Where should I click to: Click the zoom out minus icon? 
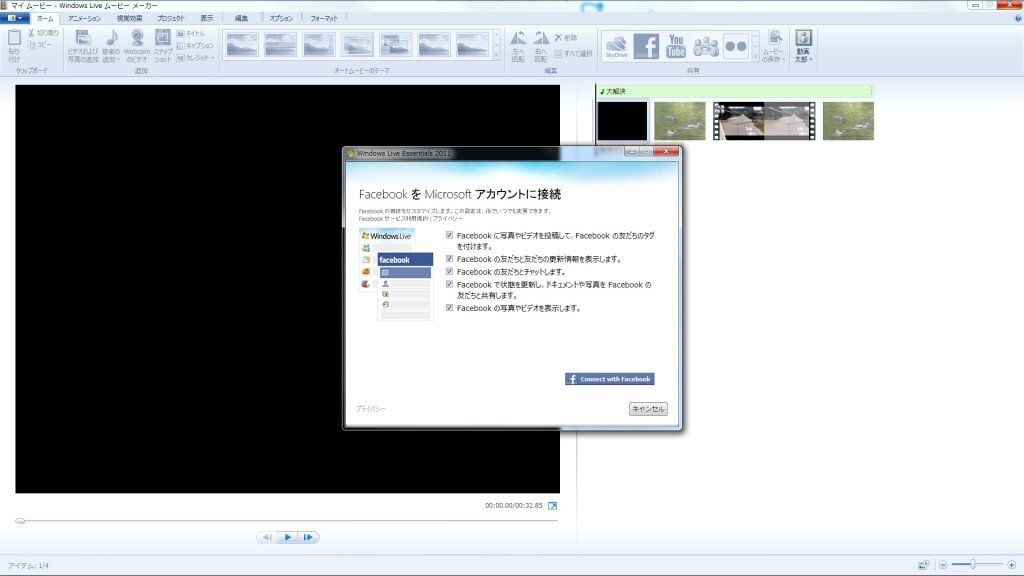click(x=942, y=565)
